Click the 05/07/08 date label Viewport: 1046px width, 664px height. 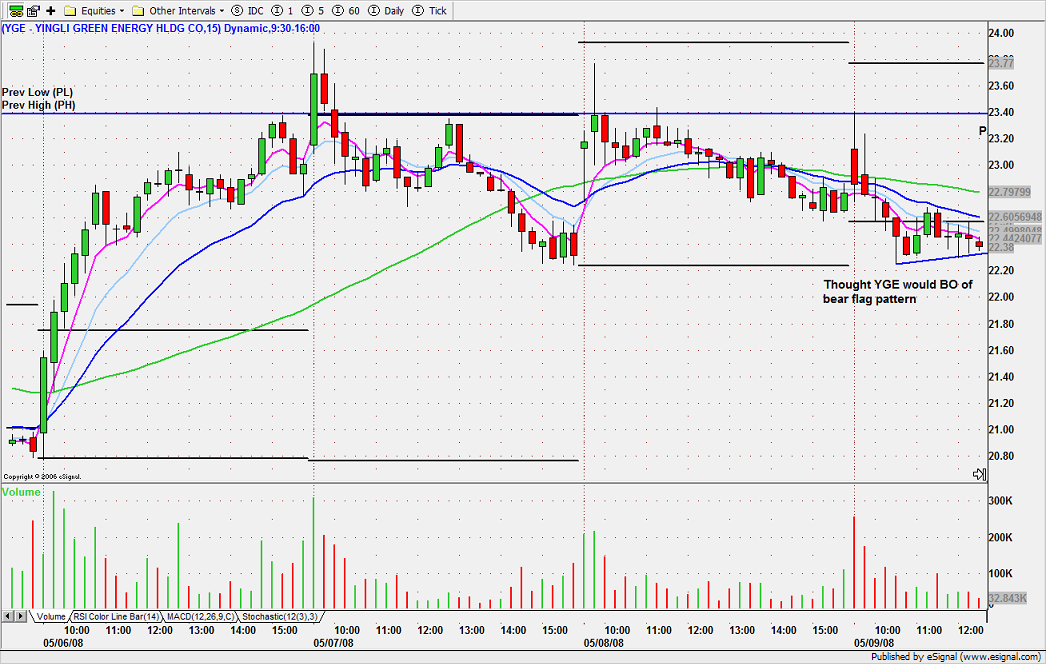(x=334, y=643)
